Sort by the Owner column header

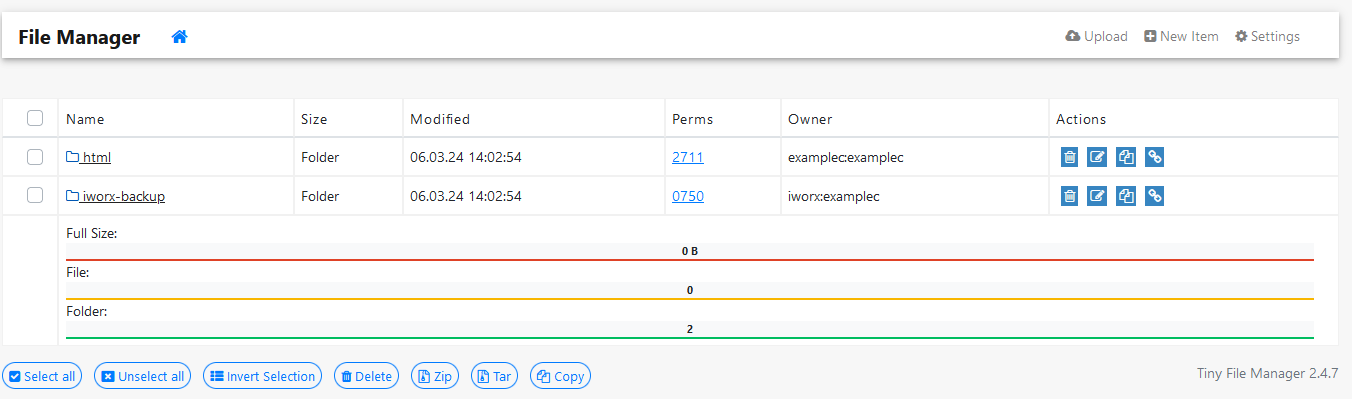[810, 119]
